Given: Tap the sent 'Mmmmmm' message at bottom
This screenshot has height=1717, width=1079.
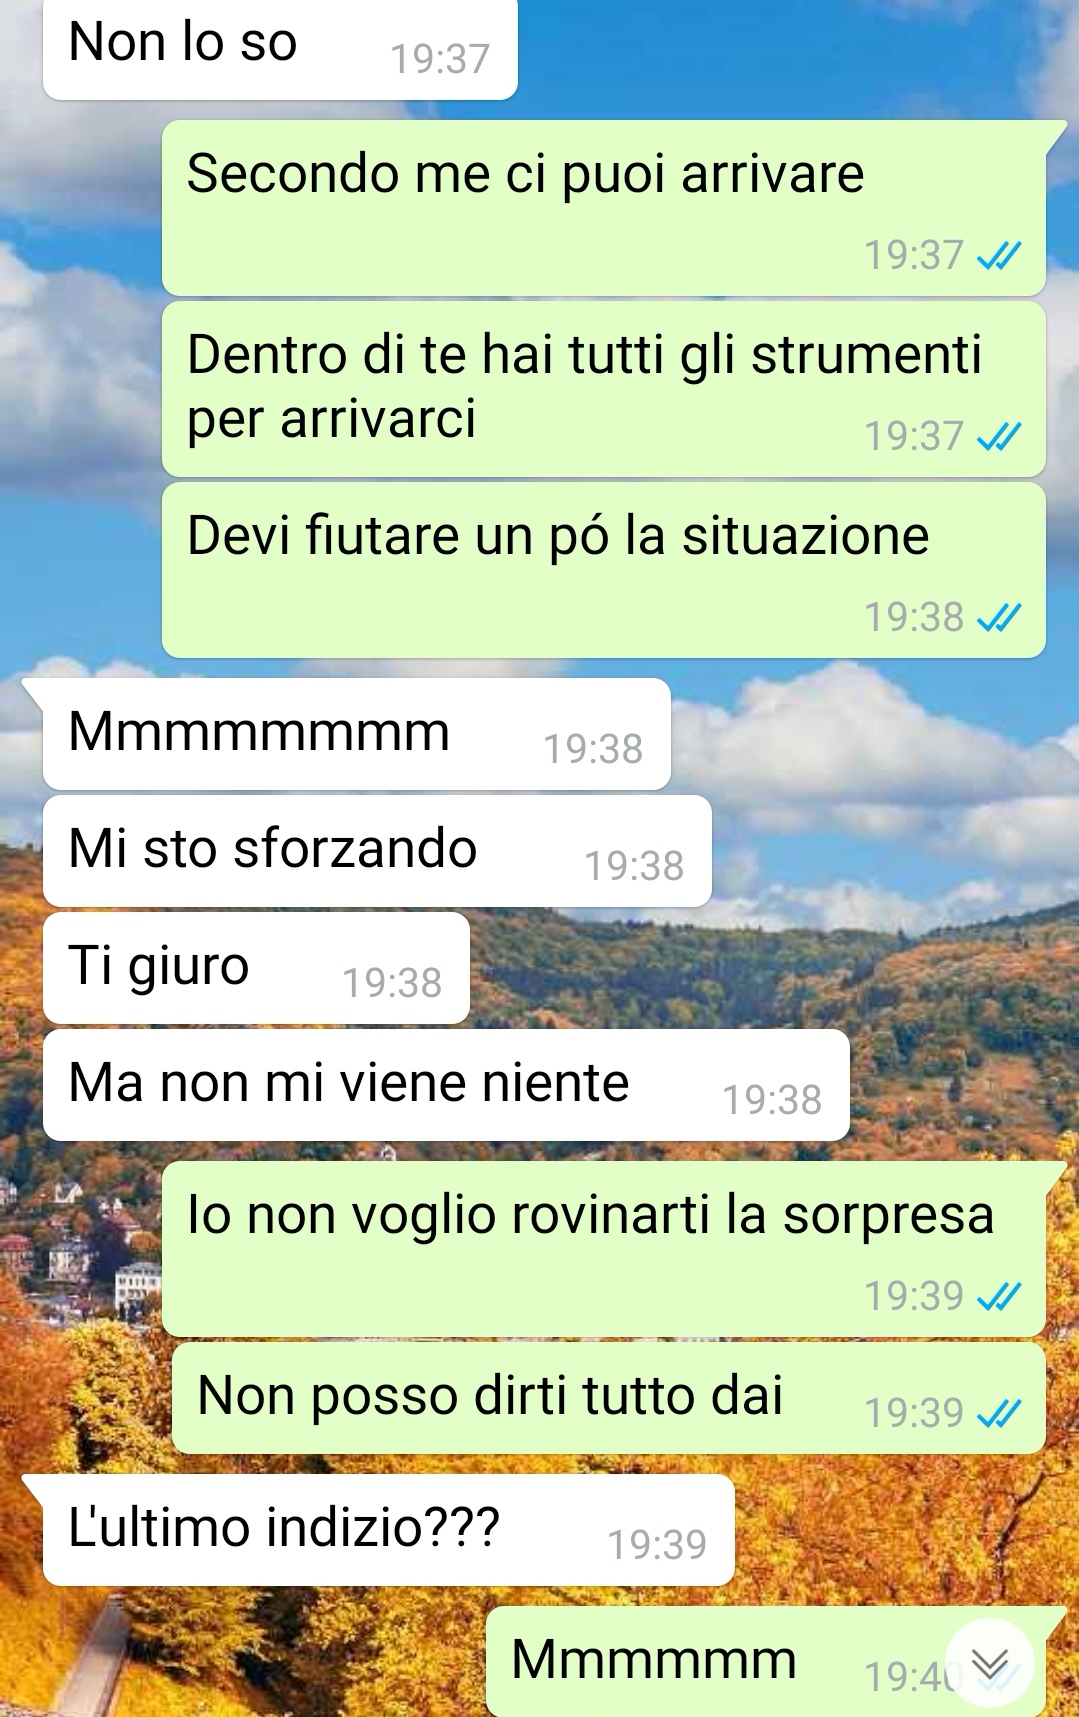Looking at the screenshot, I should coord(766,1662).
